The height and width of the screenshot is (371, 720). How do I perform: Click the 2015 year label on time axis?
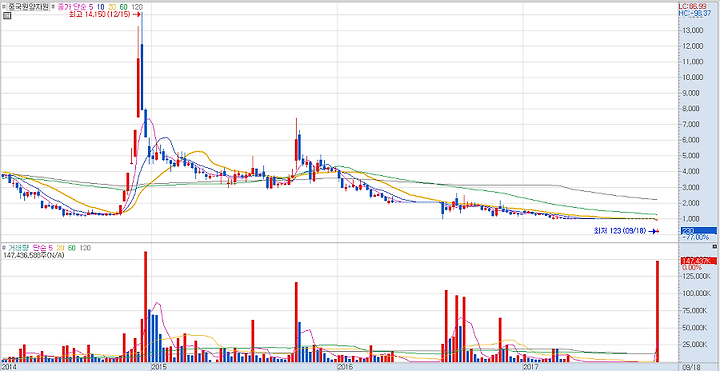pyautogui.click(x=159, y=367)
